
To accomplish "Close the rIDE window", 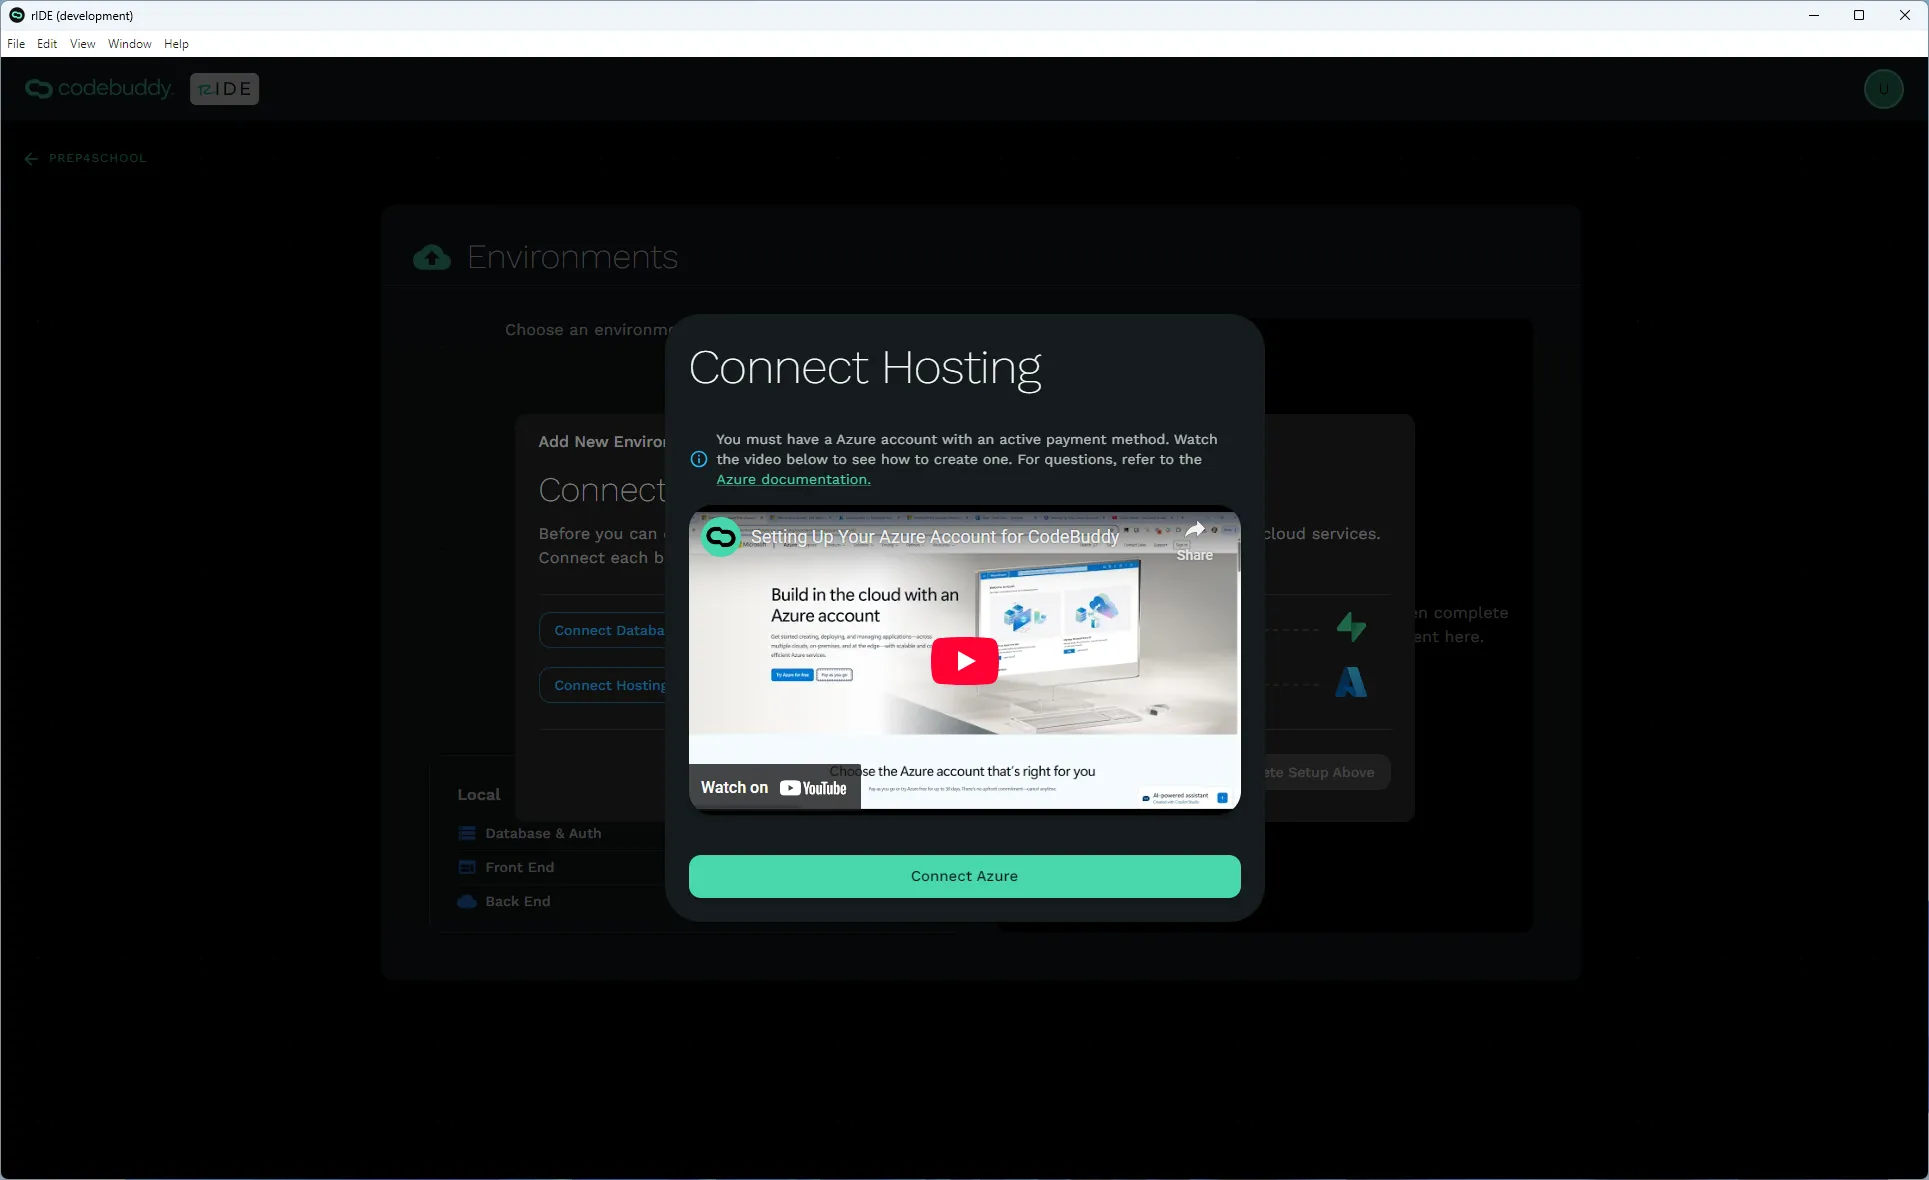I will point(1905,15).
